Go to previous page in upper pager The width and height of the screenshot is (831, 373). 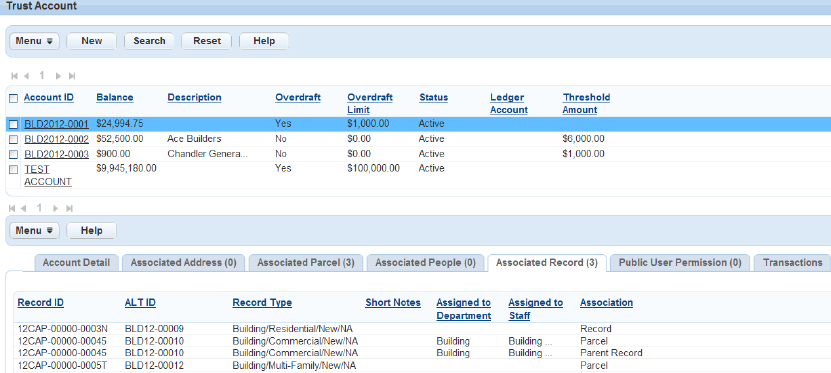pyautogui.click(x=26, y=76)
